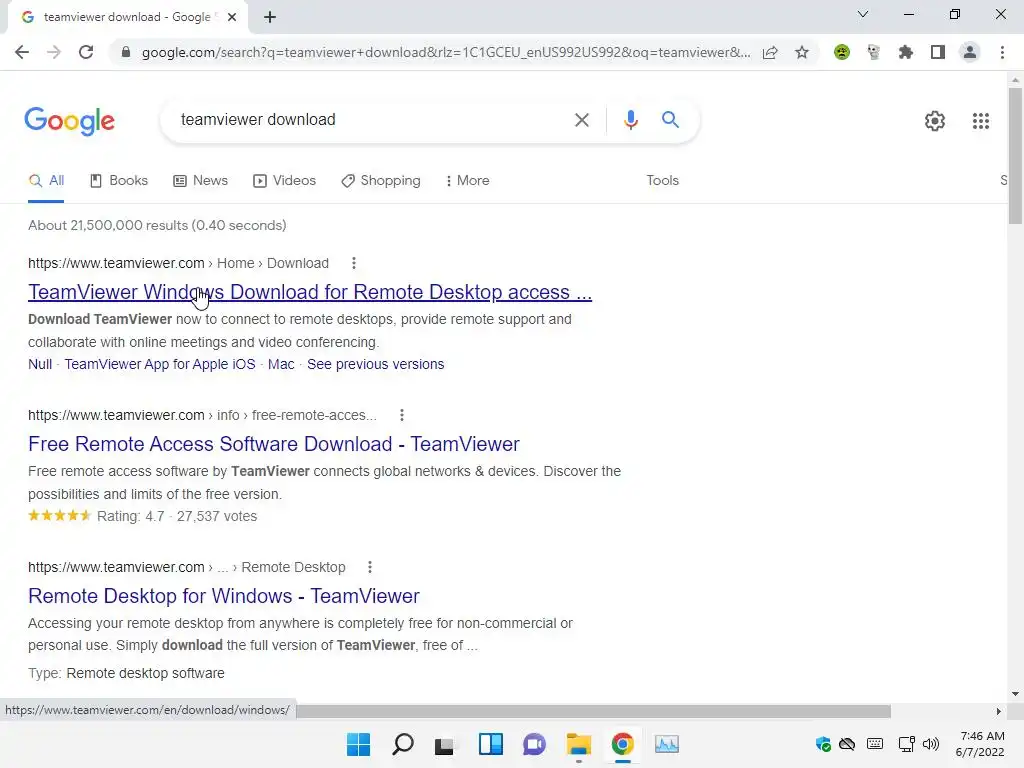1024x768 pixels.
Task: Click the Google logo
Action: (x=69, y=121)
